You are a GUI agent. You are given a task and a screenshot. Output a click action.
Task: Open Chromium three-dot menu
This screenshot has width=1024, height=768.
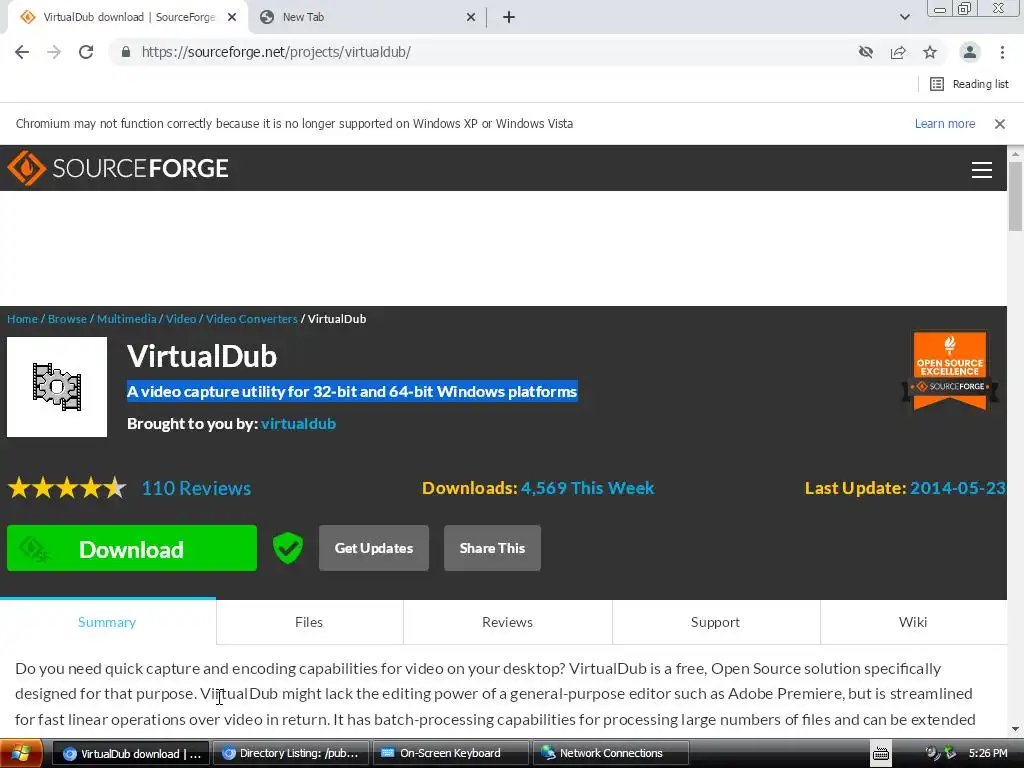coord(1002,52)
